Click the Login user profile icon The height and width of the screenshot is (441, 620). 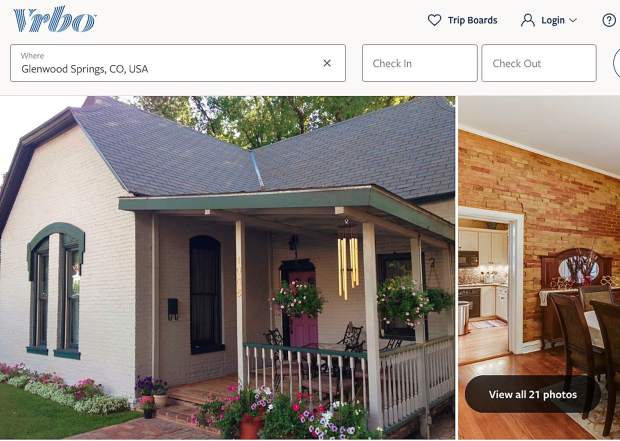(527, 20)
